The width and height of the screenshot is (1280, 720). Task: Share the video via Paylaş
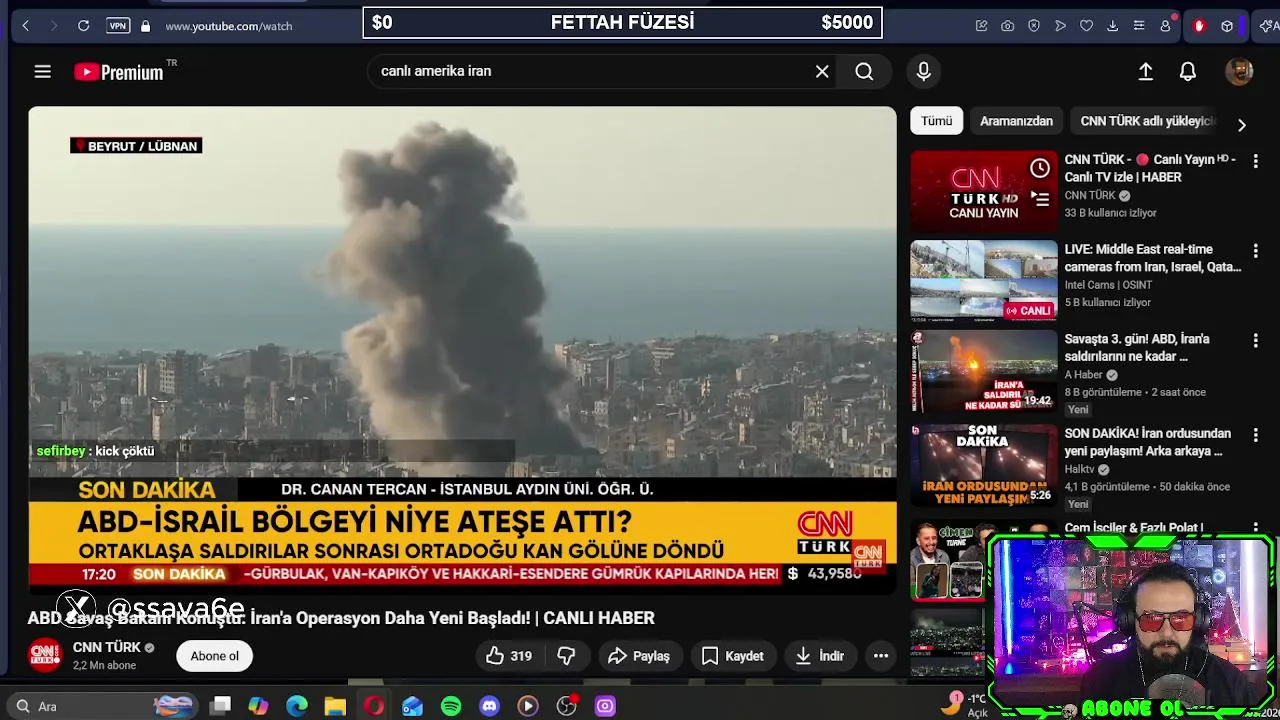639,656
